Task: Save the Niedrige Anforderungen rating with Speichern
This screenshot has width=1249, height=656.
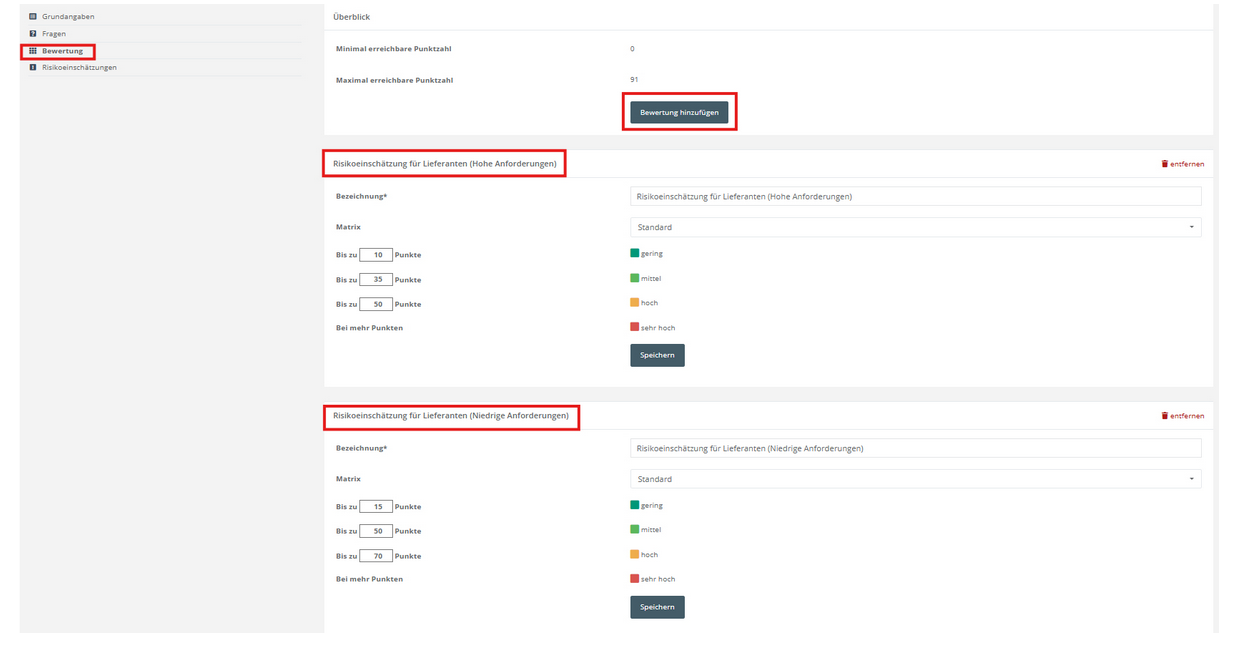Action: click(657, 607)
